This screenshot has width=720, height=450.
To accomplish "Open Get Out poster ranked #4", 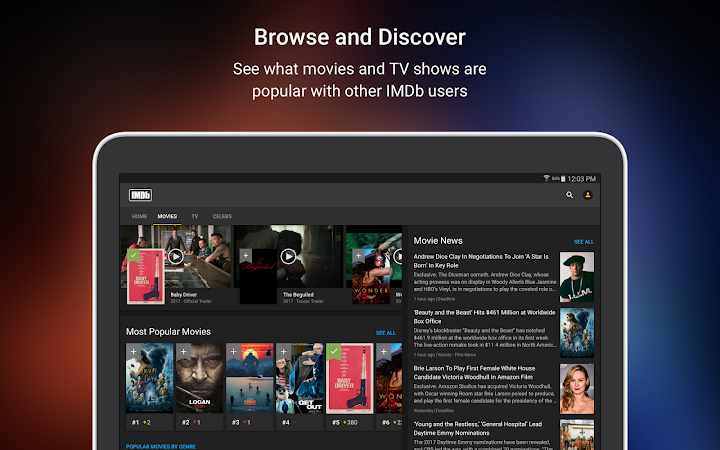I will click(x=300, y=378).
